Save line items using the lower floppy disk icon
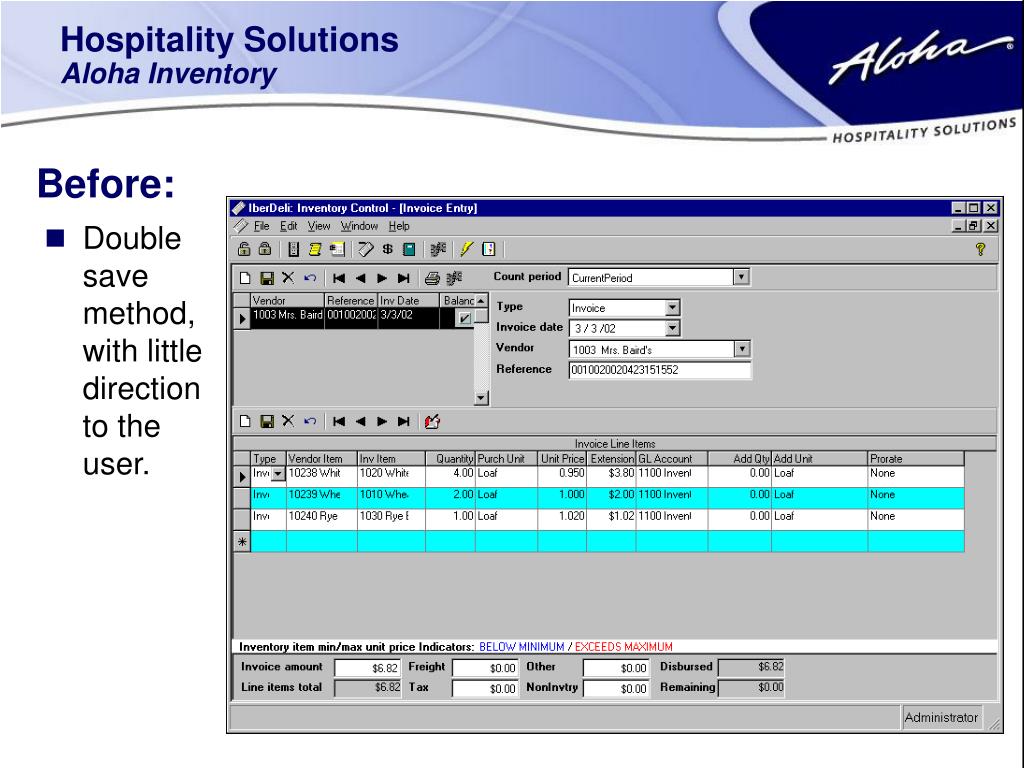Screen dimensions: 1024x768 click(x=266, y=421)
